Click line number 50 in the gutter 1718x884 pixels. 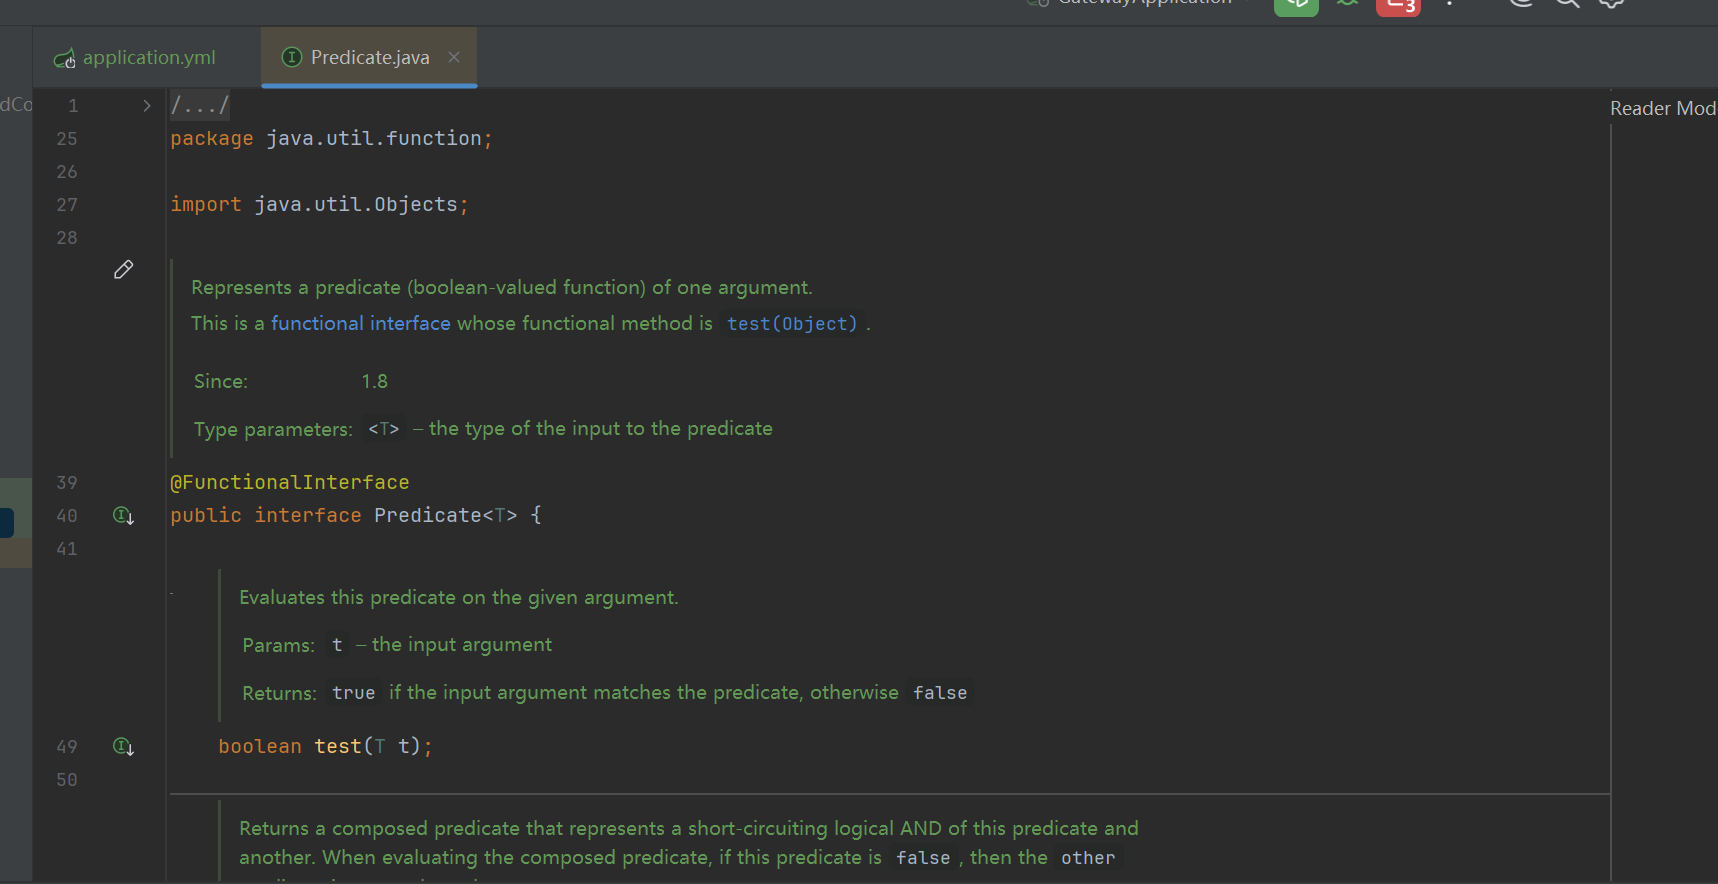point(67,780)
